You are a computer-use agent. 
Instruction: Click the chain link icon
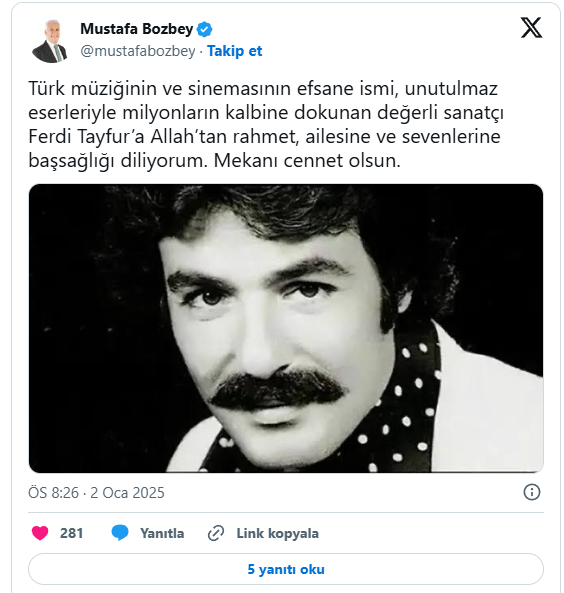(216, 533)
